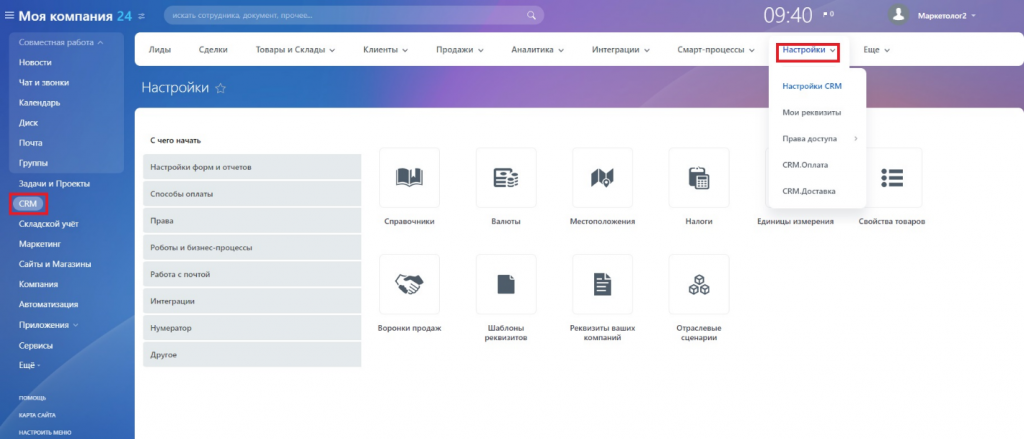Toggle the hamburger menu at top left
Image resolution: width=1024 pixels, height=439 pixels.
pos(10,15)
